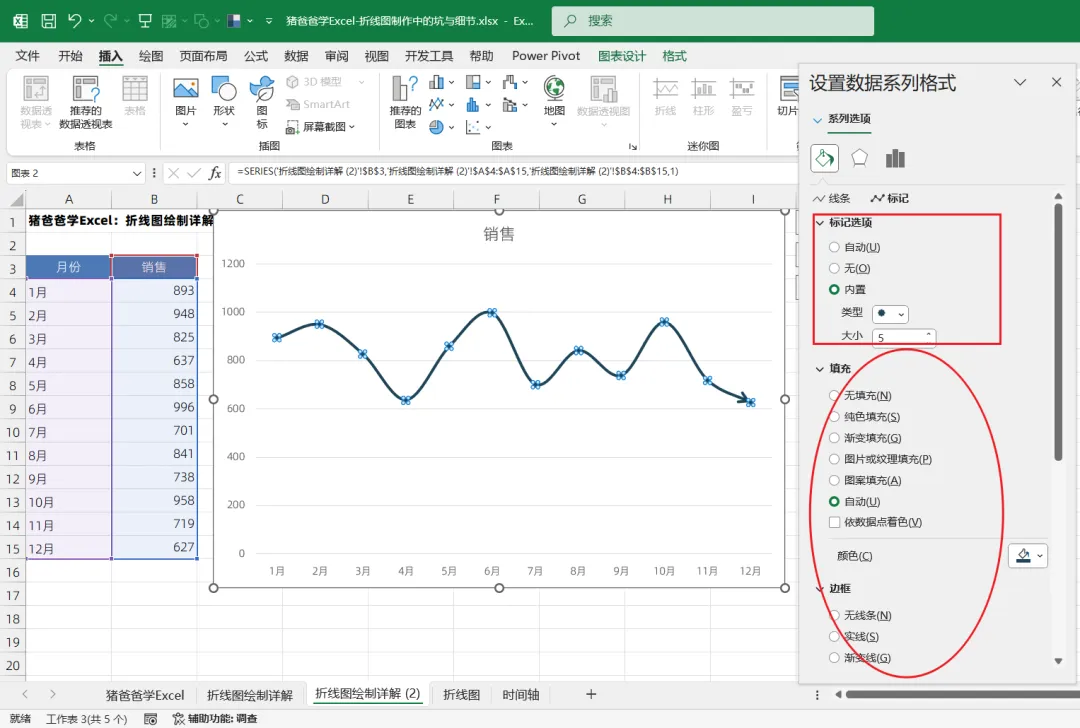Select the Effects pentagon icon
The image size is (1080, 728).
(860, 158)
